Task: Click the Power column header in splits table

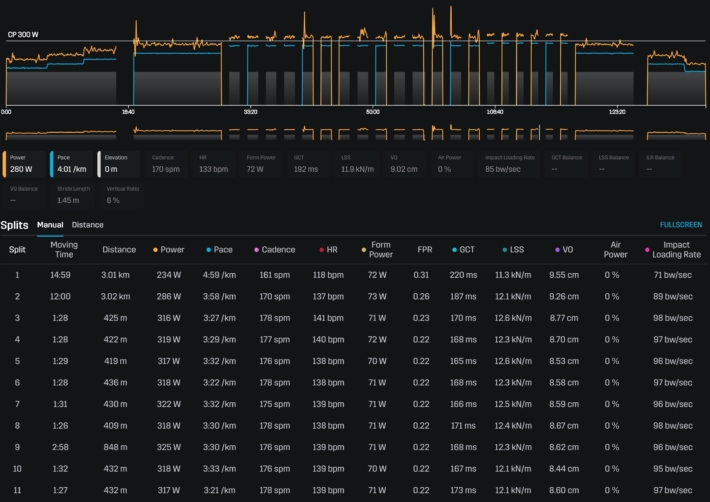Action: pyautogui.click(x=174, y=249)
